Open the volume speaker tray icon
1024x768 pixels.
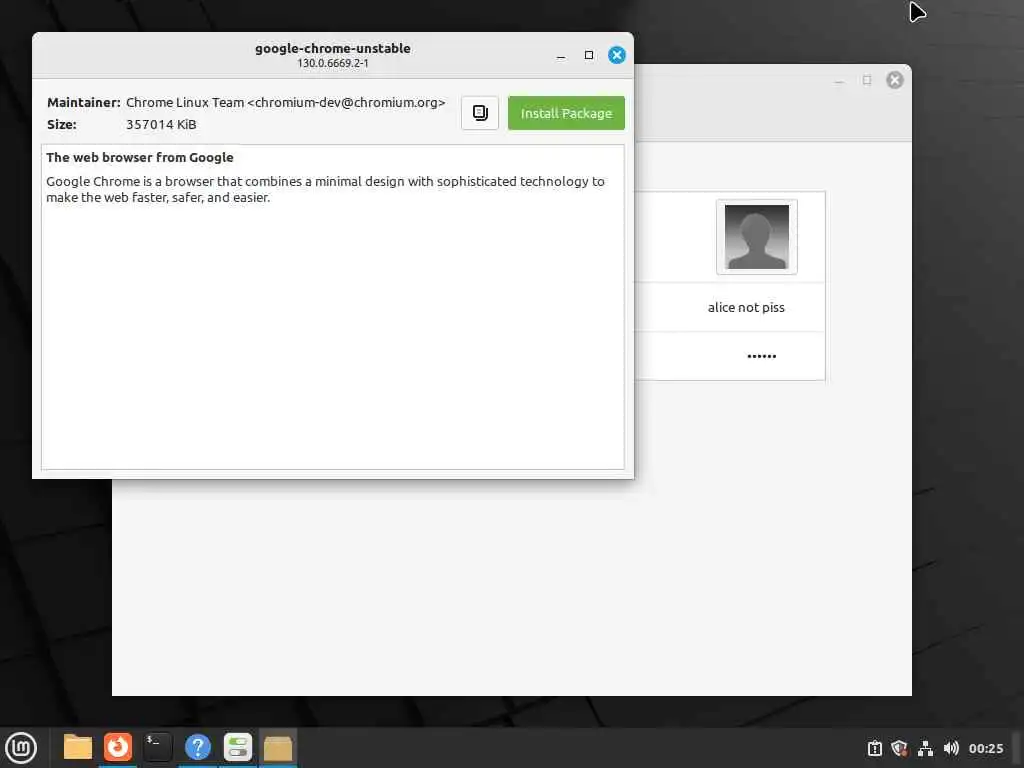951,748
